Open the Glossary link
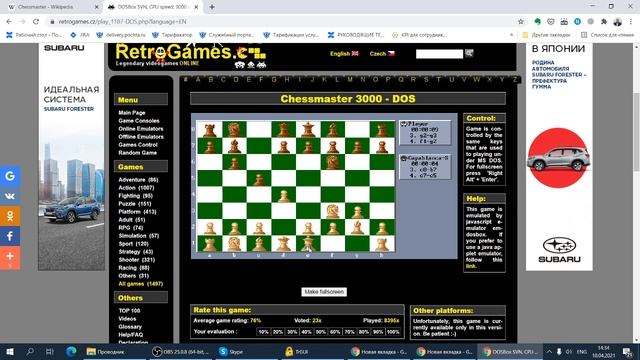This screenshot has height=360, width=640. pos(130,327)
